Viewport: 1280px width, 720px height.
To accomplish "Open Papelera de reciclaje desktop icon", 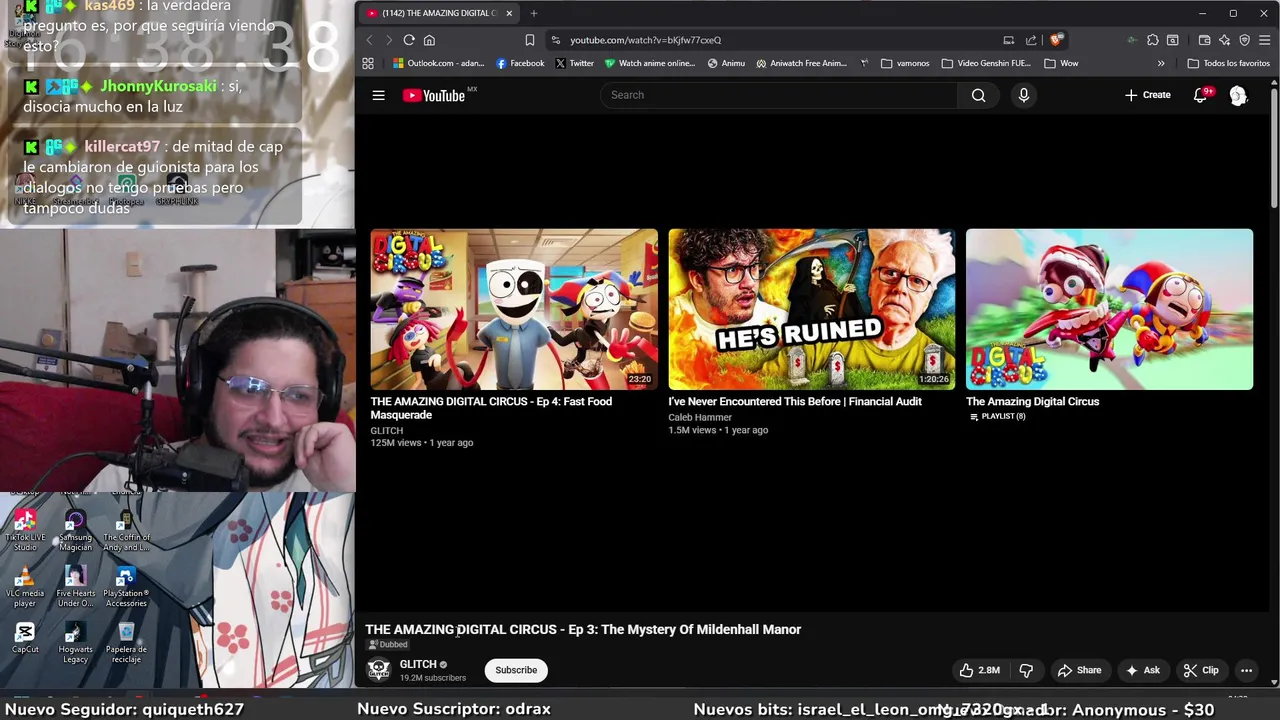I will coord(126,643).
